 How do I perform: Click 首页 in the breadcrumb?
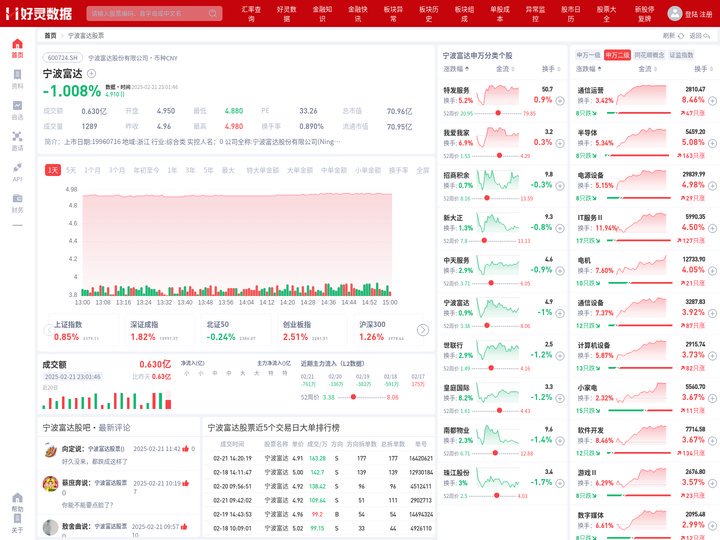pos(51,35)
